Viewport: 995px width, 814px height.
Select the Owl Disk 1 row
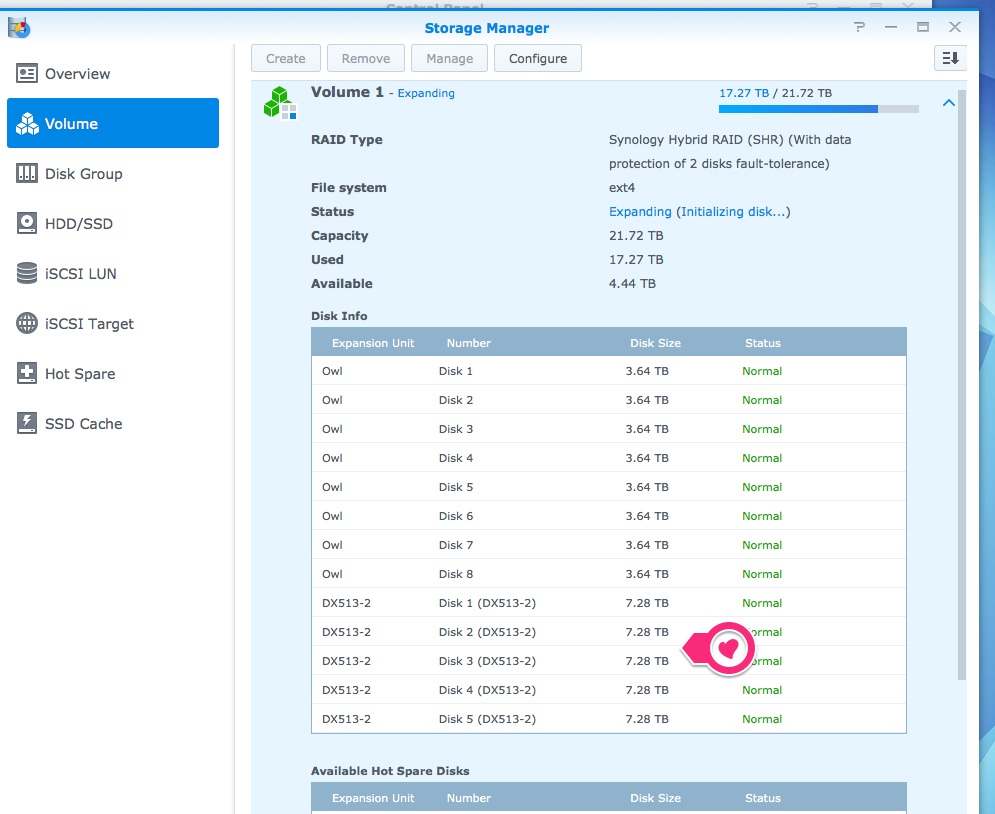609,371
